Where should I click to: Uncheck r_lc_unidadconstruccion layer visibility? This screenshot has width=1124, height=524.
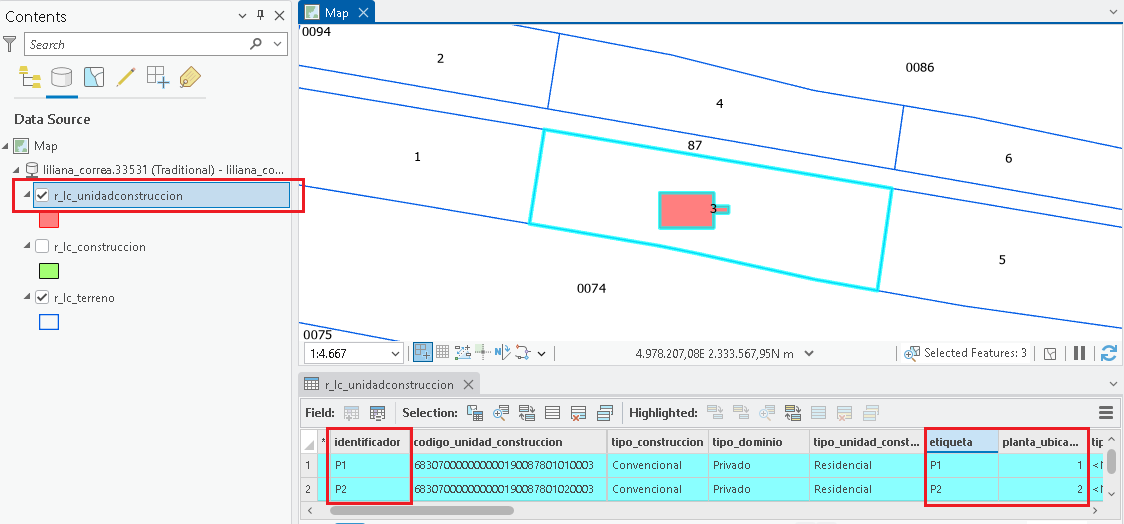pos(42,196)
